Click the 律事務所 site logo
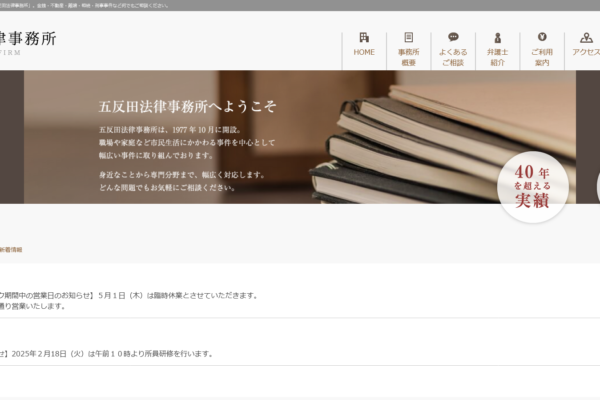The width and height of the screenshot is (600, 400). pos(28,42)
